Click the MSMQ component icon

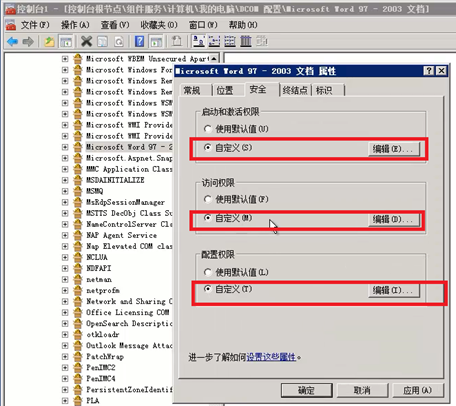coord(77,191)
